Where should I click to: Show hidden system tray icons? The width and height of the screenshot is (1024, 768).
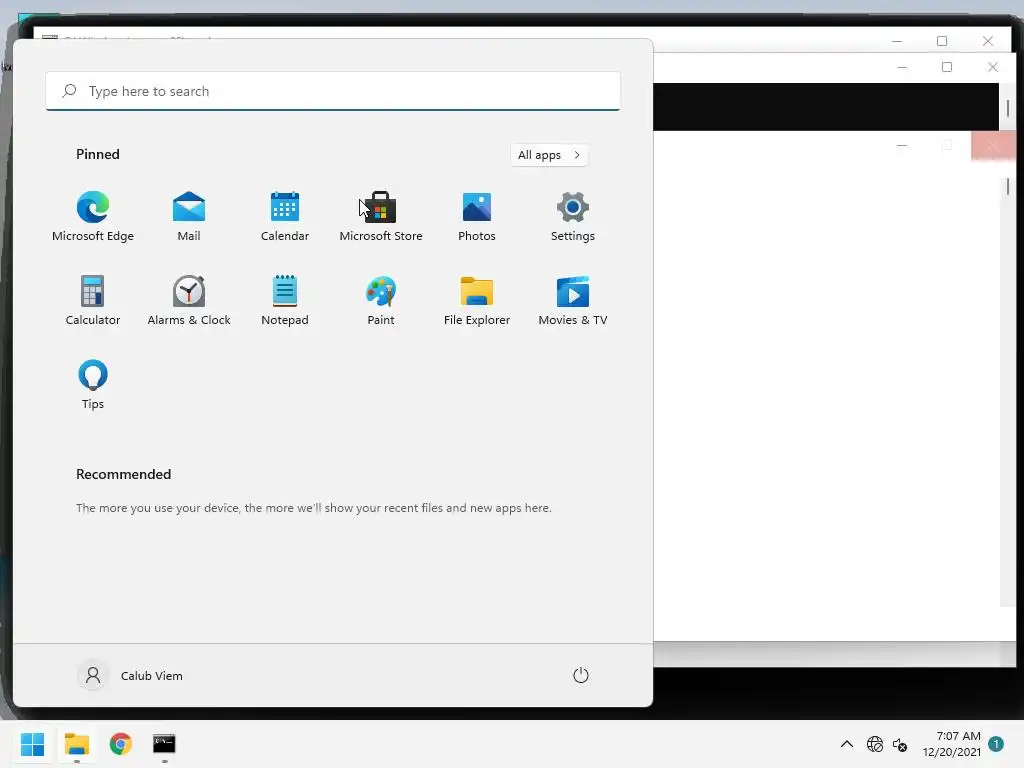pos(846,744)
